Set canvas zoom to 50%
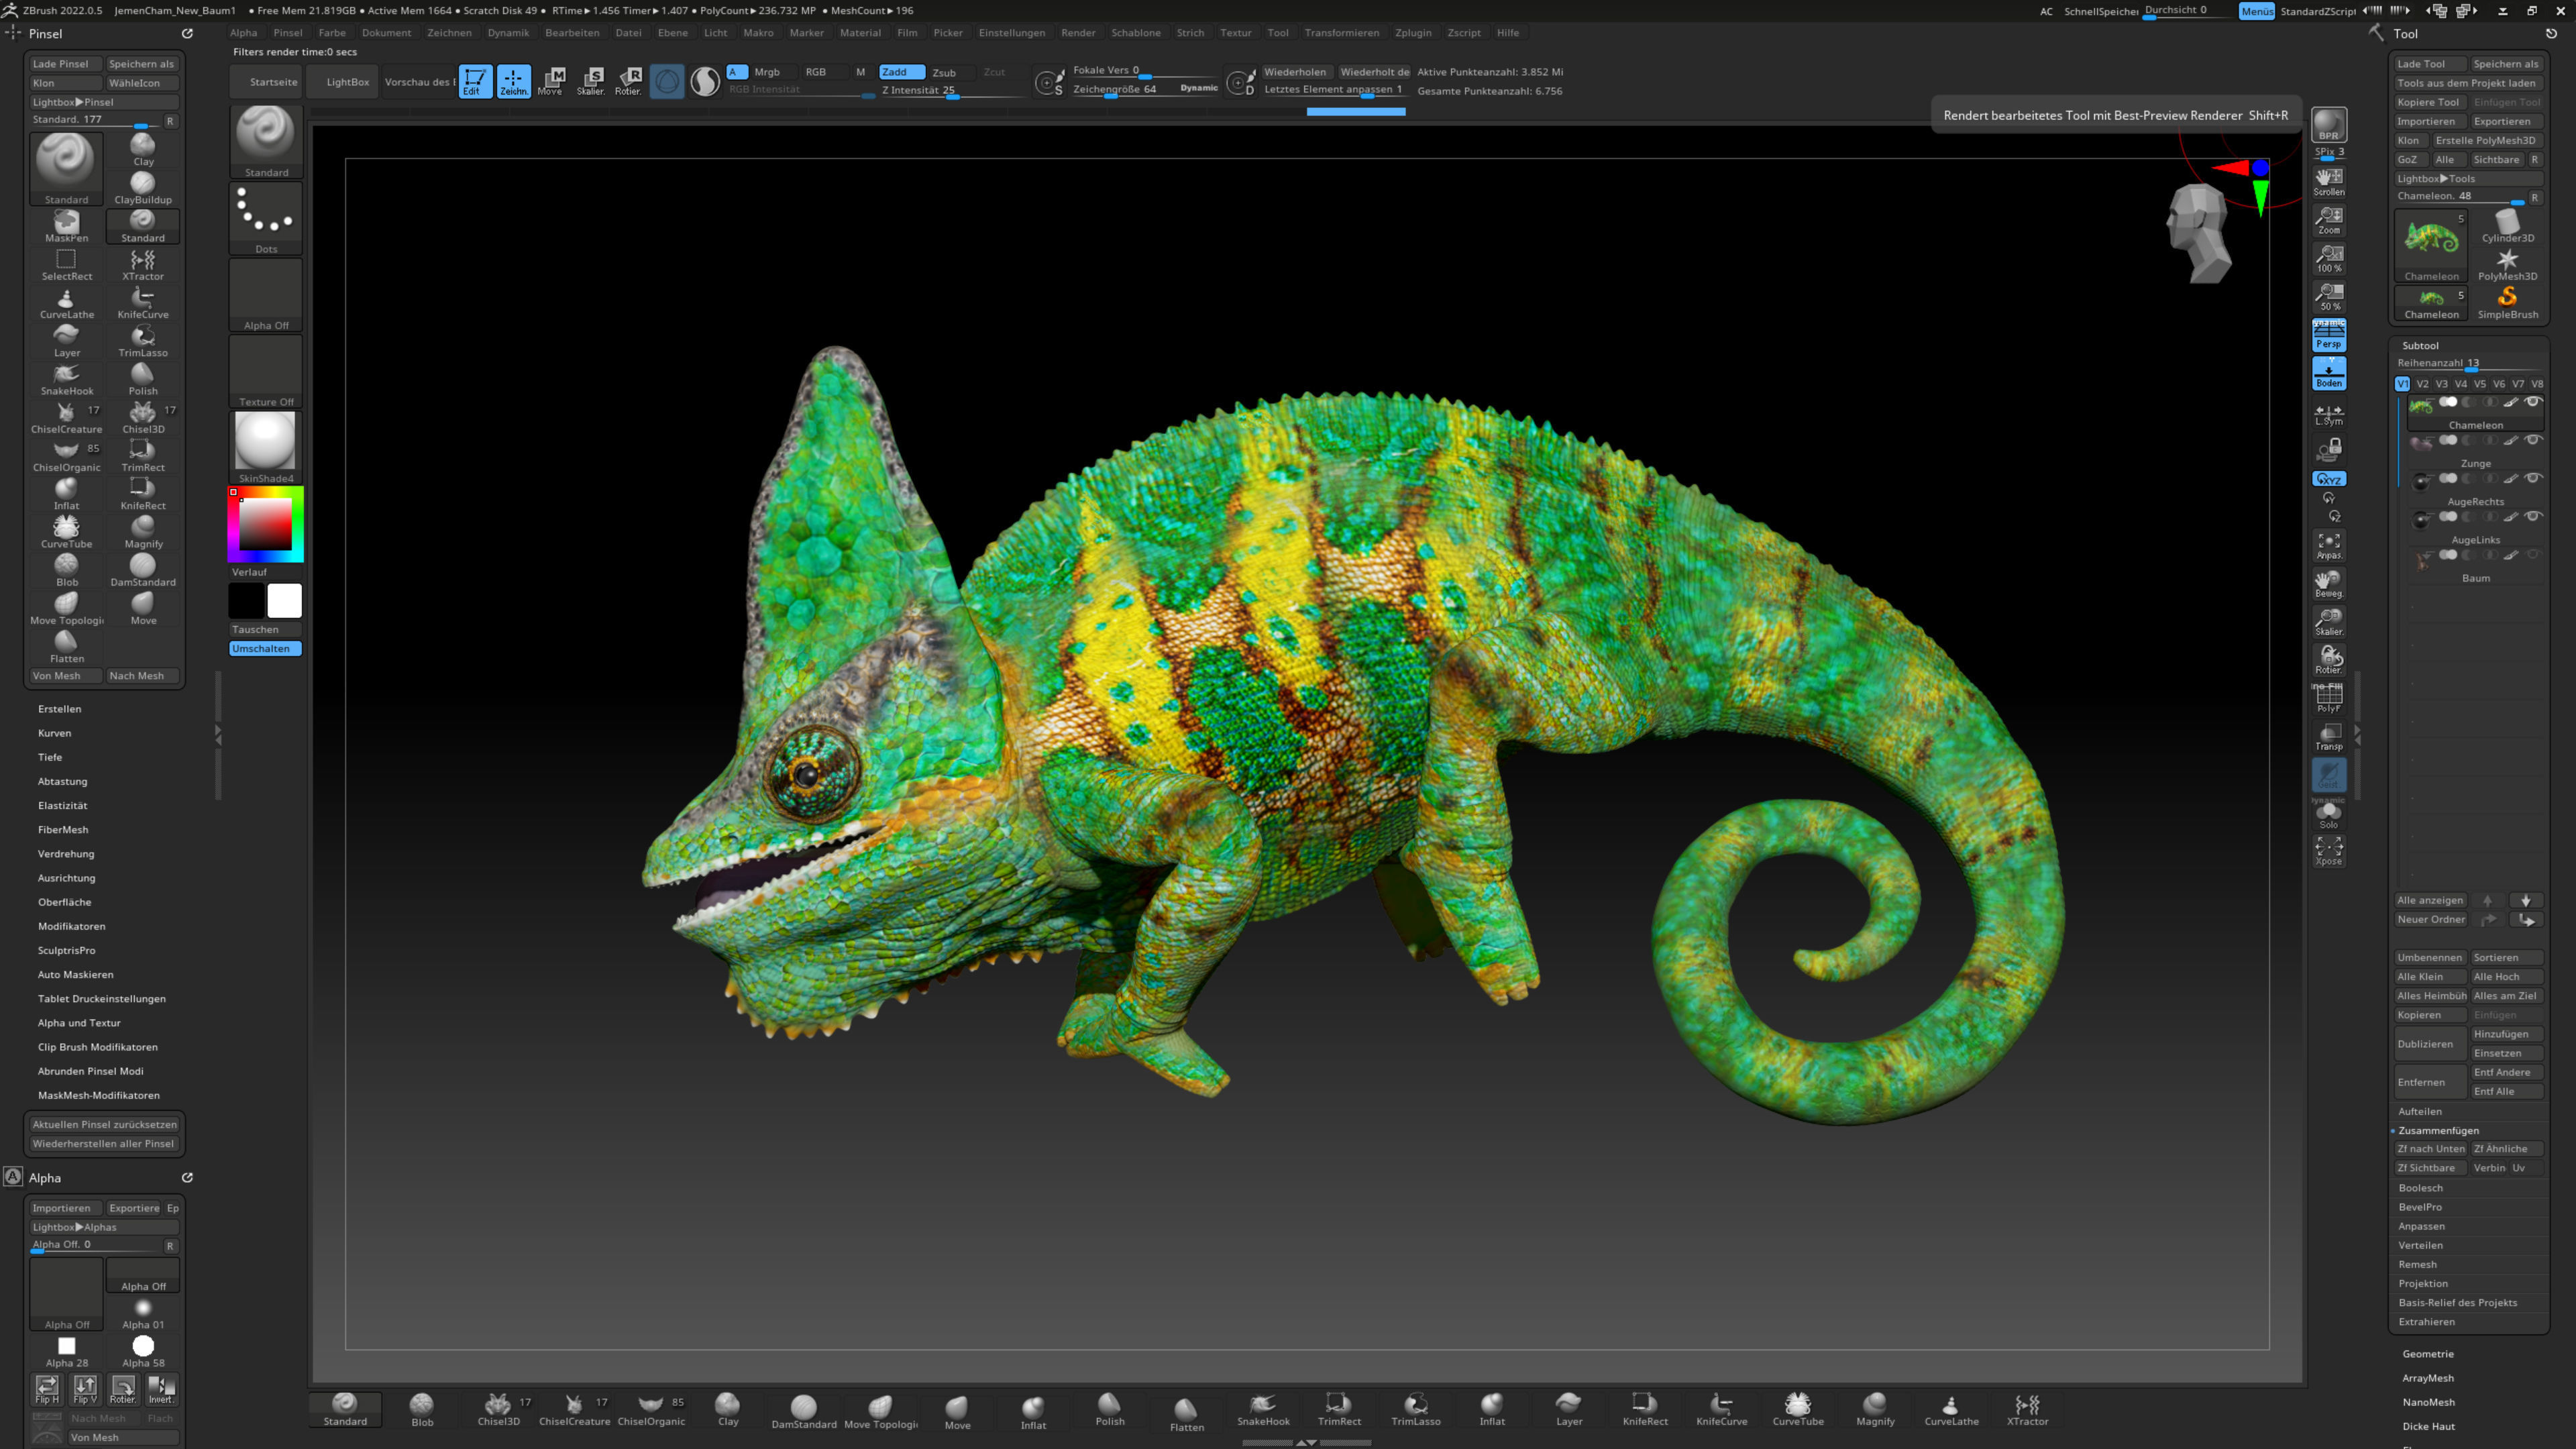This screenshot has height=1449, width=2576. (2328, 297)
